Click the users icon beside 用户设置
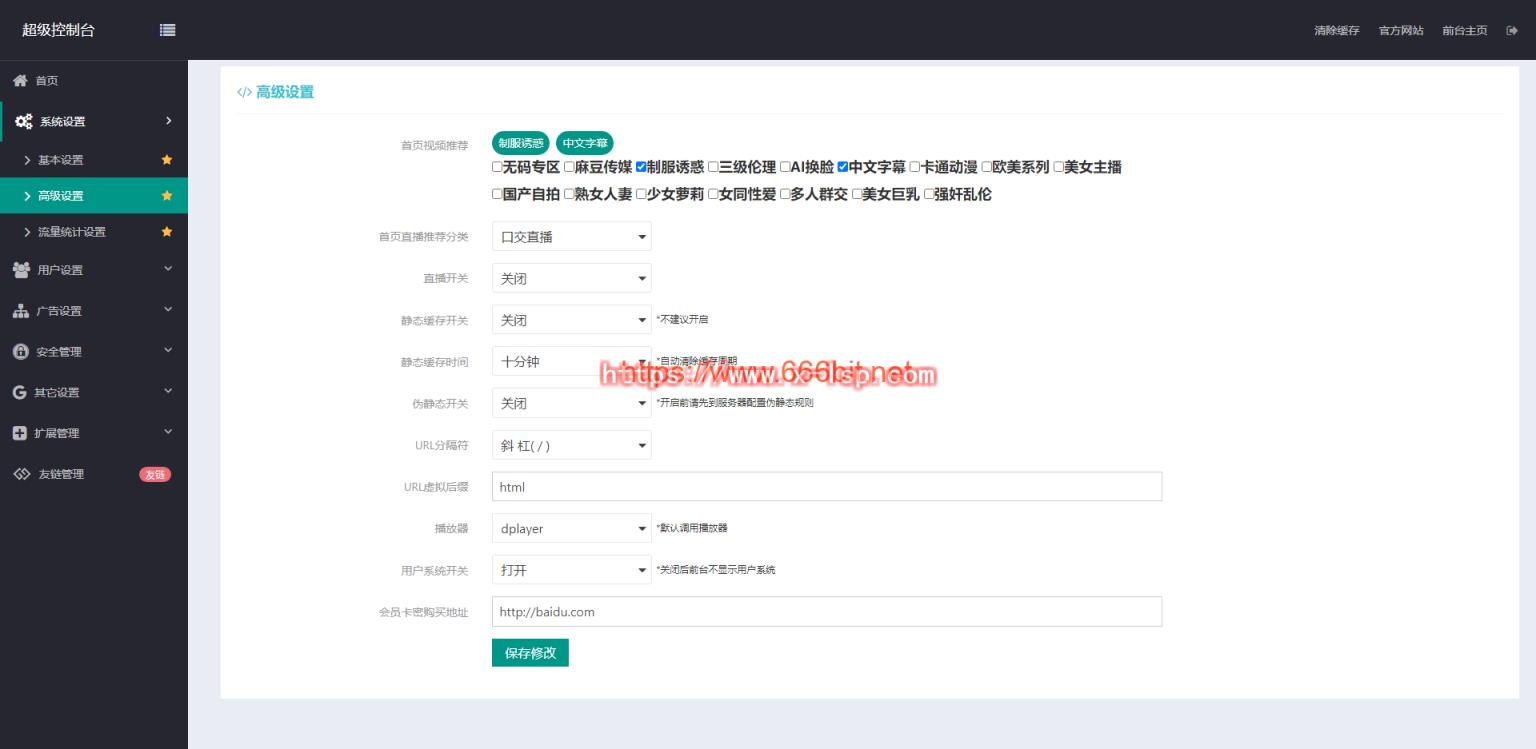The height and width of the screenshot is (749, 1536). 21,270
